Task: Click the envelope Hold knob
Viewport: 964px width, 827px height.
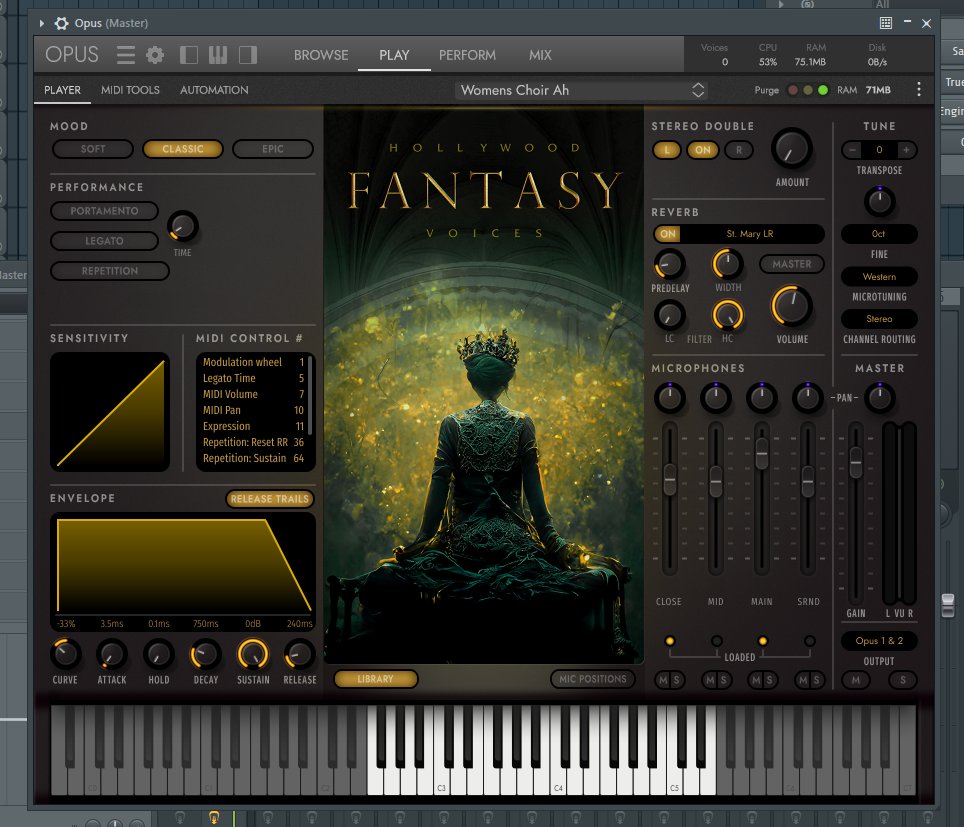Action: 159,655
